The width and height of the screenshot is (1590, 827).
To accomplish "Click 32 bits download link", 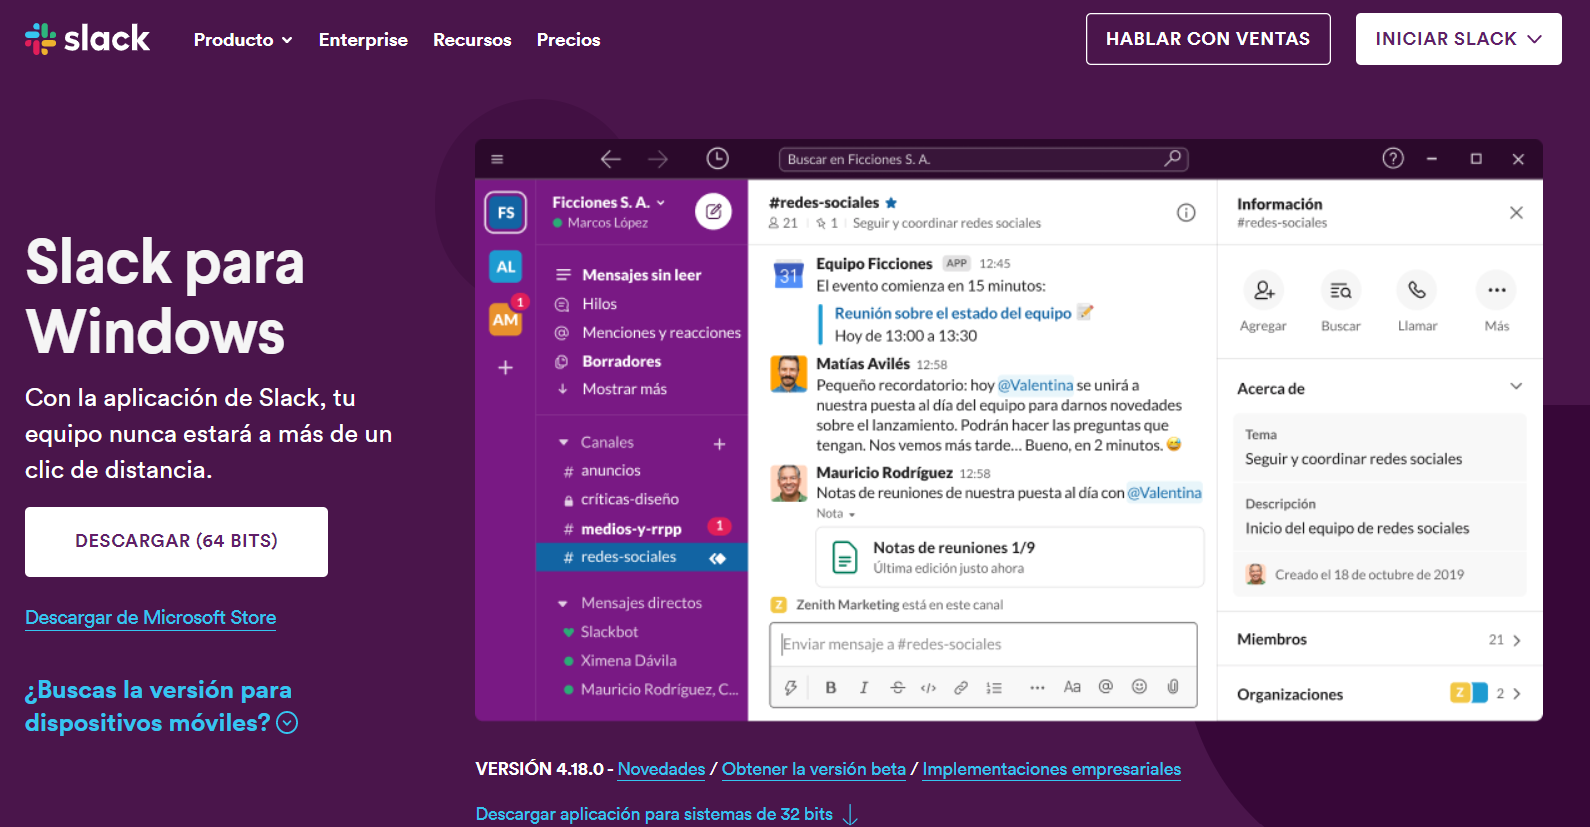I will point(666,814).
